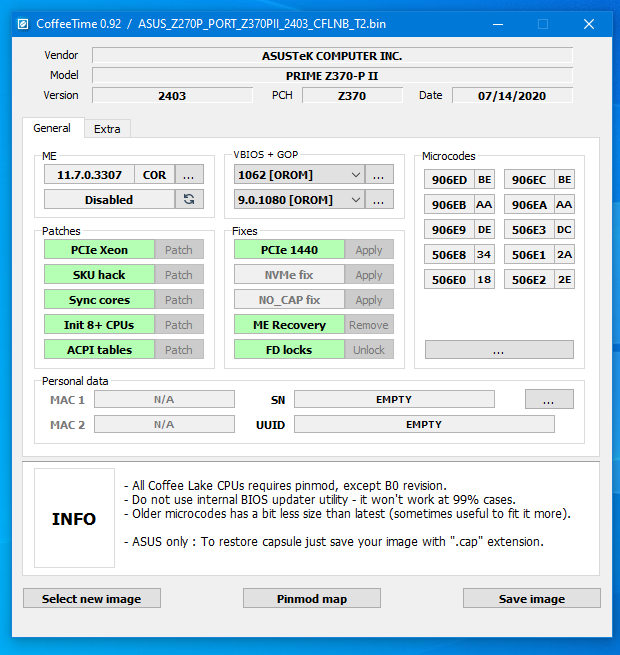Image resolution: width=620 pixels, height=655 pixels.
Task: Click Patch next to Init 8+ CPUs
Action: click(x=179, y=325)
